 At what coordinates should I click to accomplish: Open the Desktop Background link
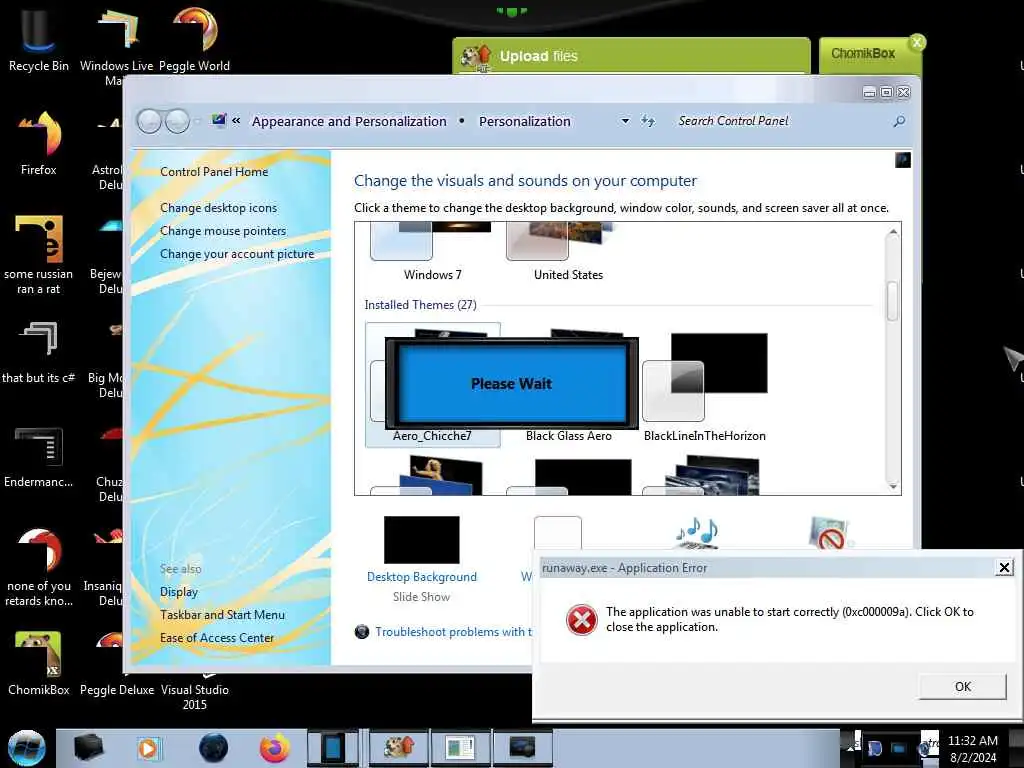pos(422,577)
